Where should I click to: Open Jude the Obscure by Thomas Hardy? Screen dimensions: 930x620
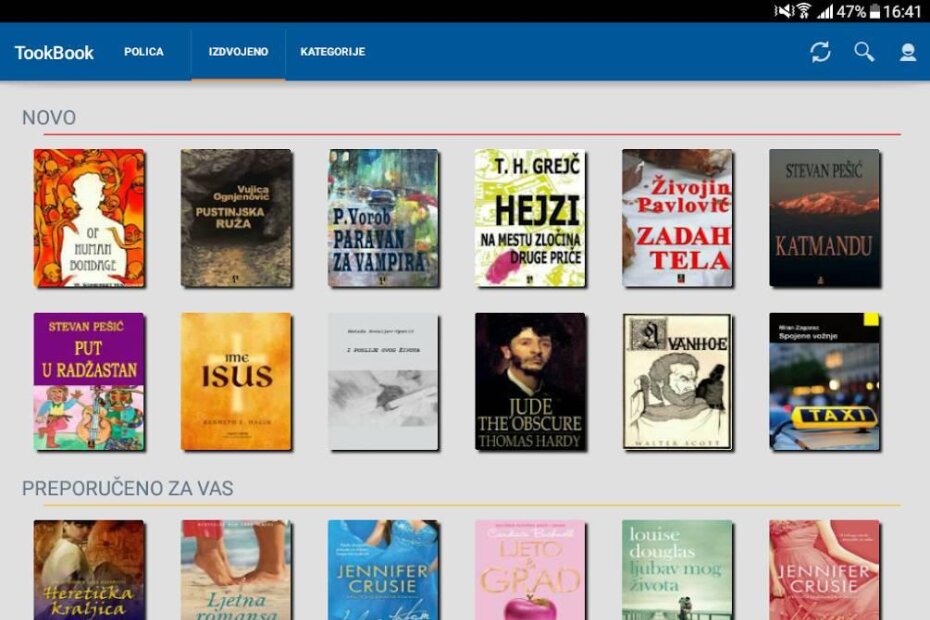pos(530,382)
